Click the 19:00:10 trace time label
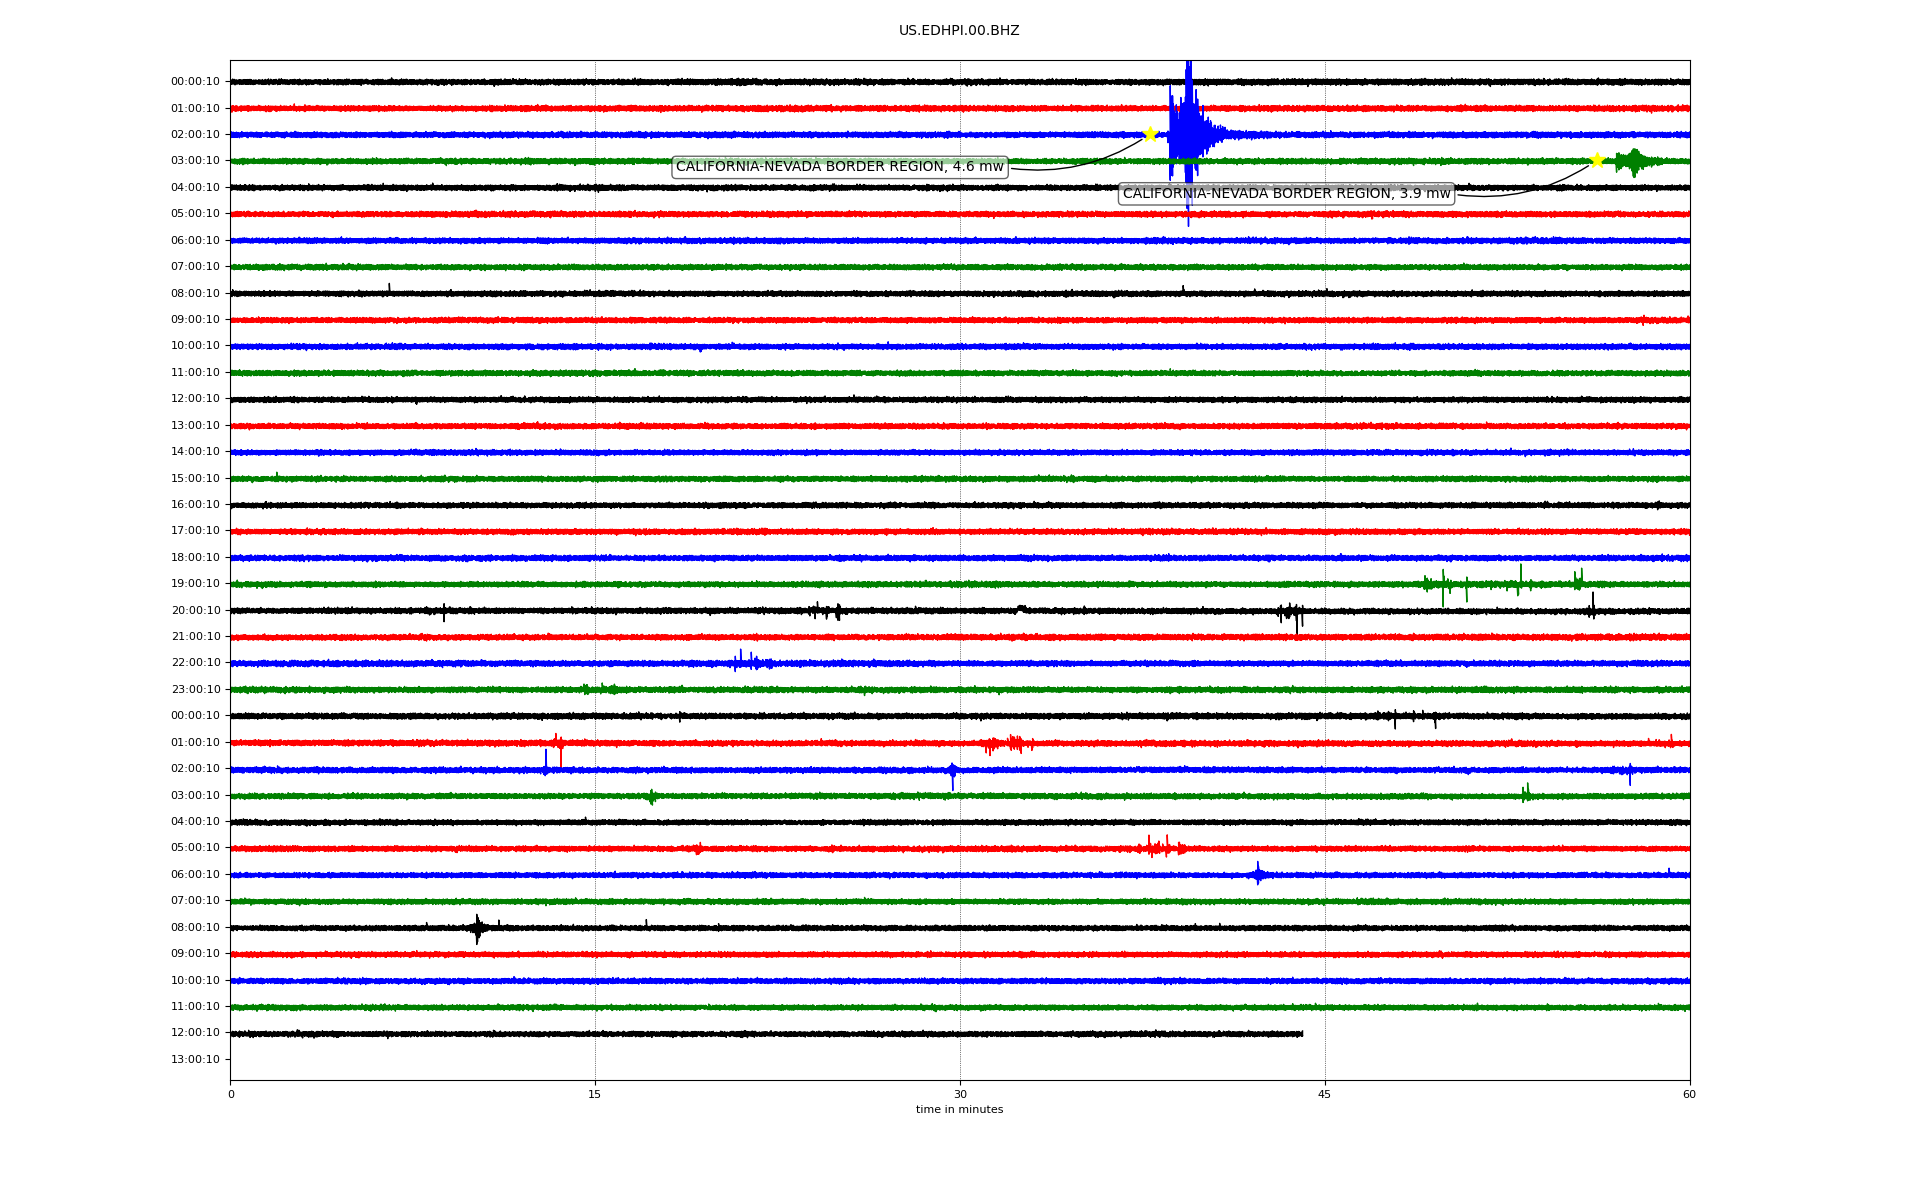This screenshot has height=1200, width=1920. tap(195, 584)
